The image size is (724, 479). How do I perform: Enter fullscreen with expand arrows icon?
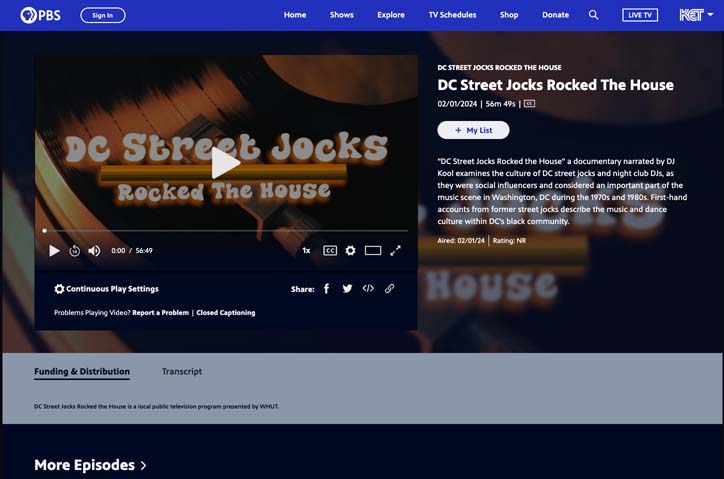(395, 250)
